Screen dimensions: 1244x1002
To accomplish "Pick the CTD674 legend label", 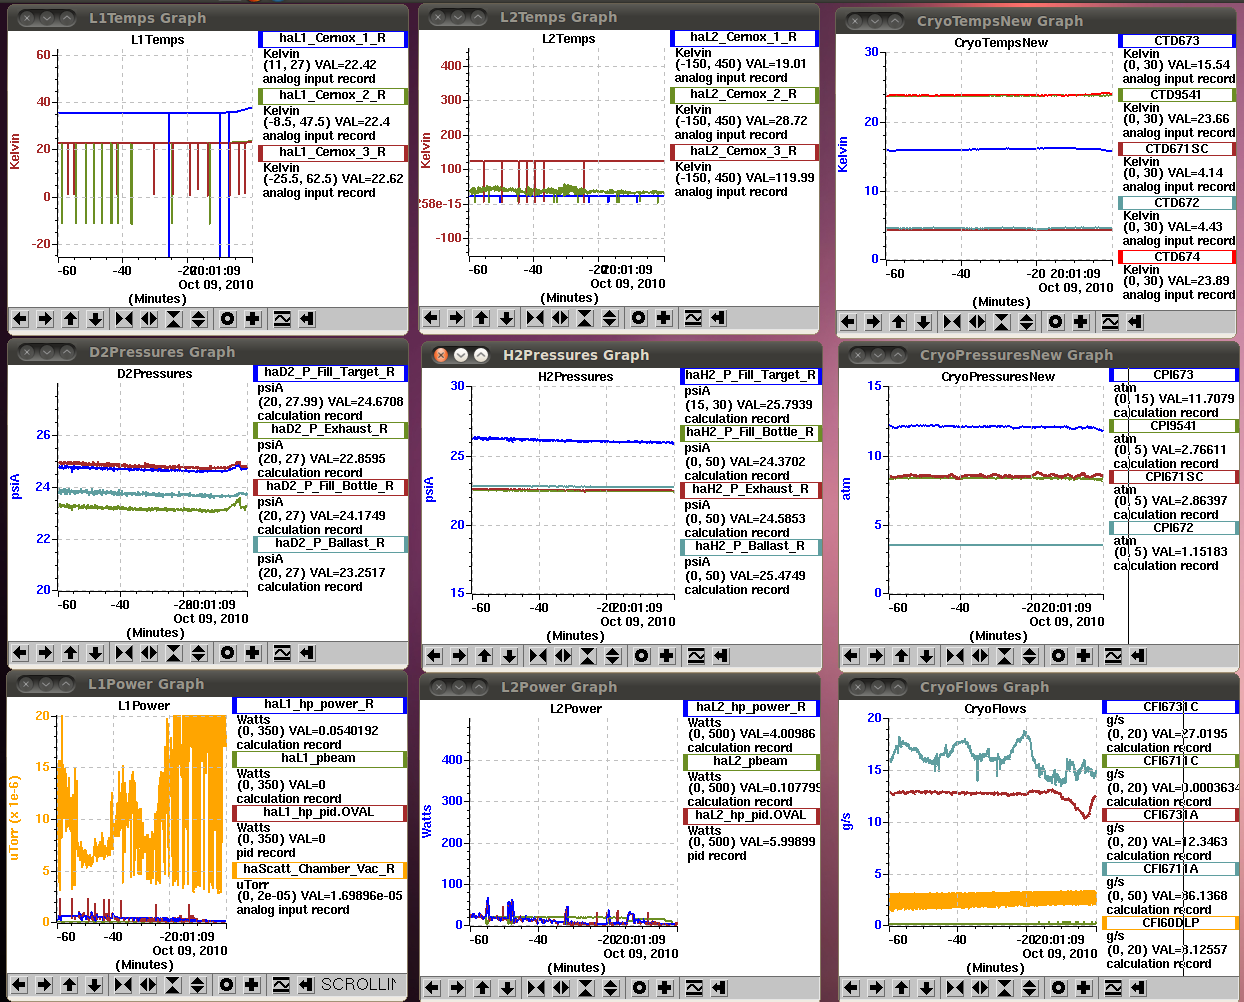I will [x=1177, y=257].
